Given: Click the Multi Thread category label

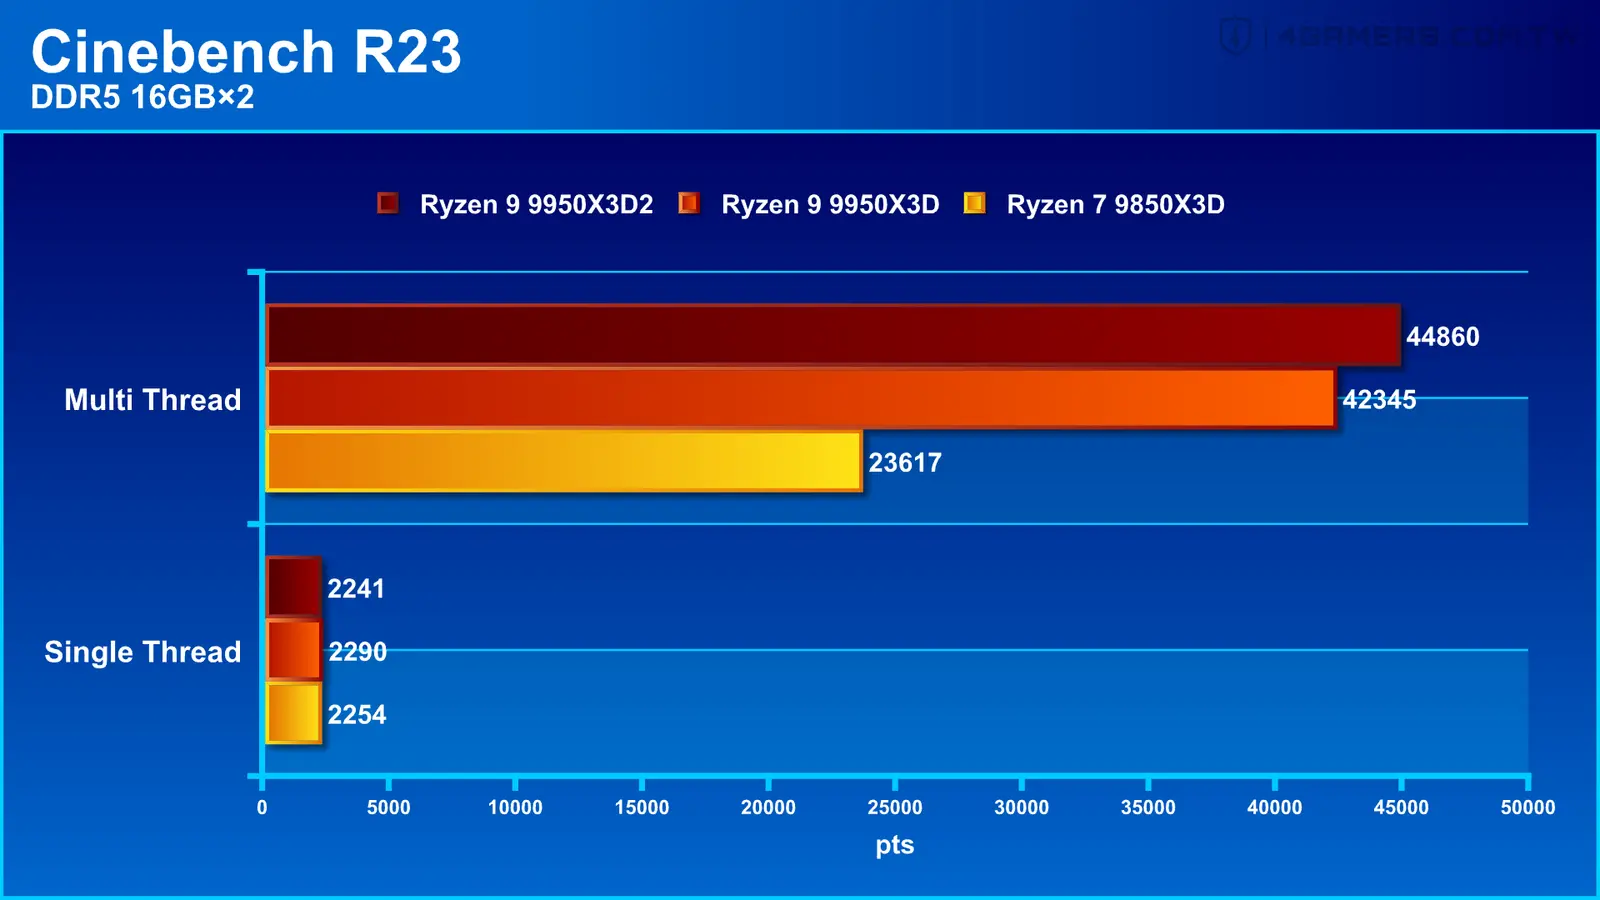Looking at the screenshot, I should pyautogui.click(x=153, y=400).
